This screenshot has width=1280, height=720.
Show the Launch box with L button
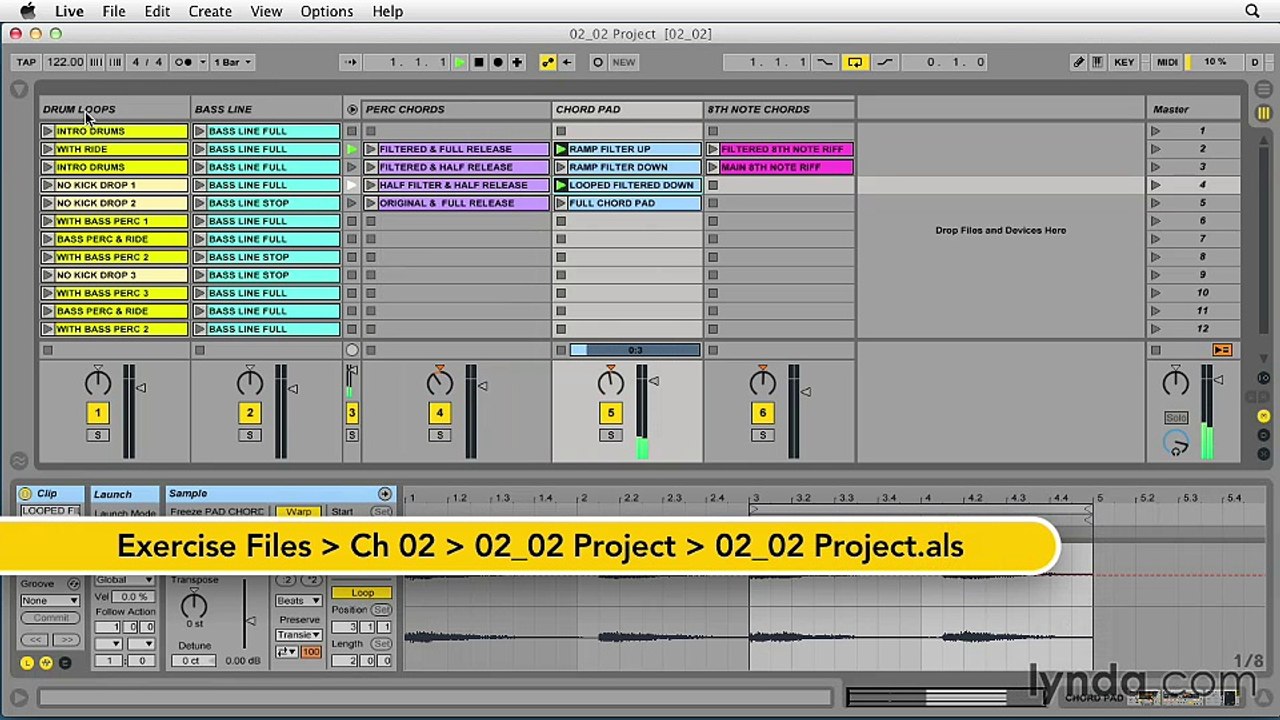tap(27, 662)
